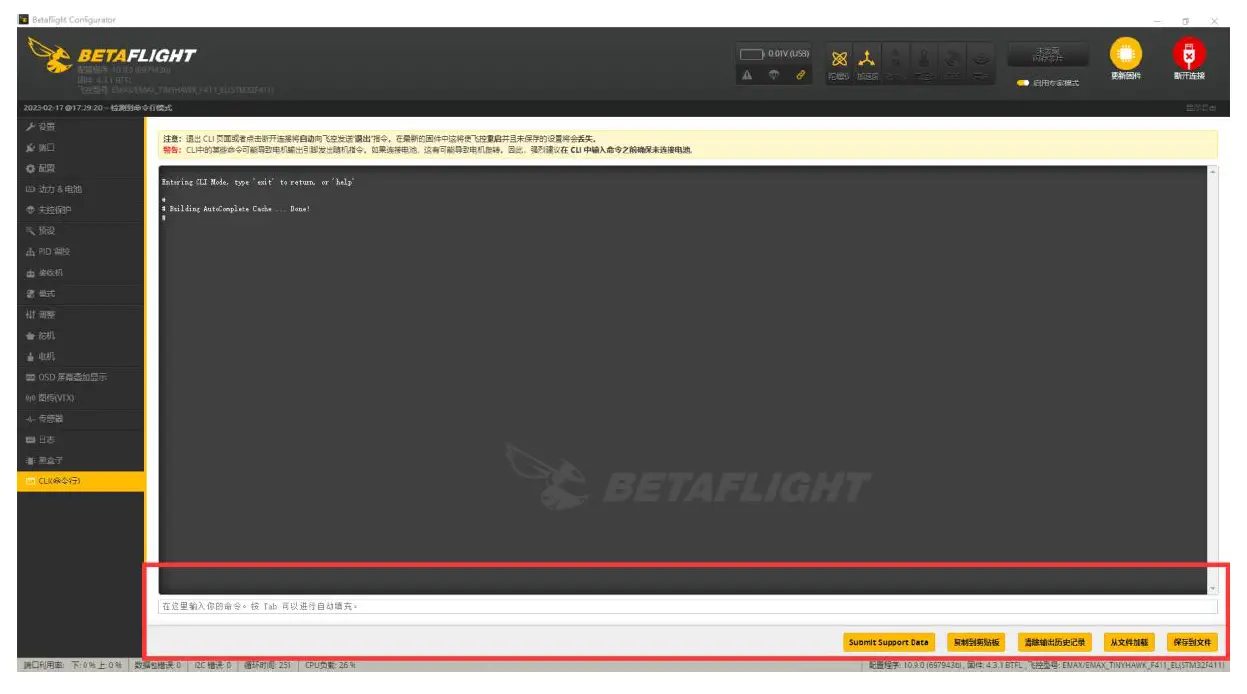
Task: Click the dataflash chip status box
Action: (1047, 55)
